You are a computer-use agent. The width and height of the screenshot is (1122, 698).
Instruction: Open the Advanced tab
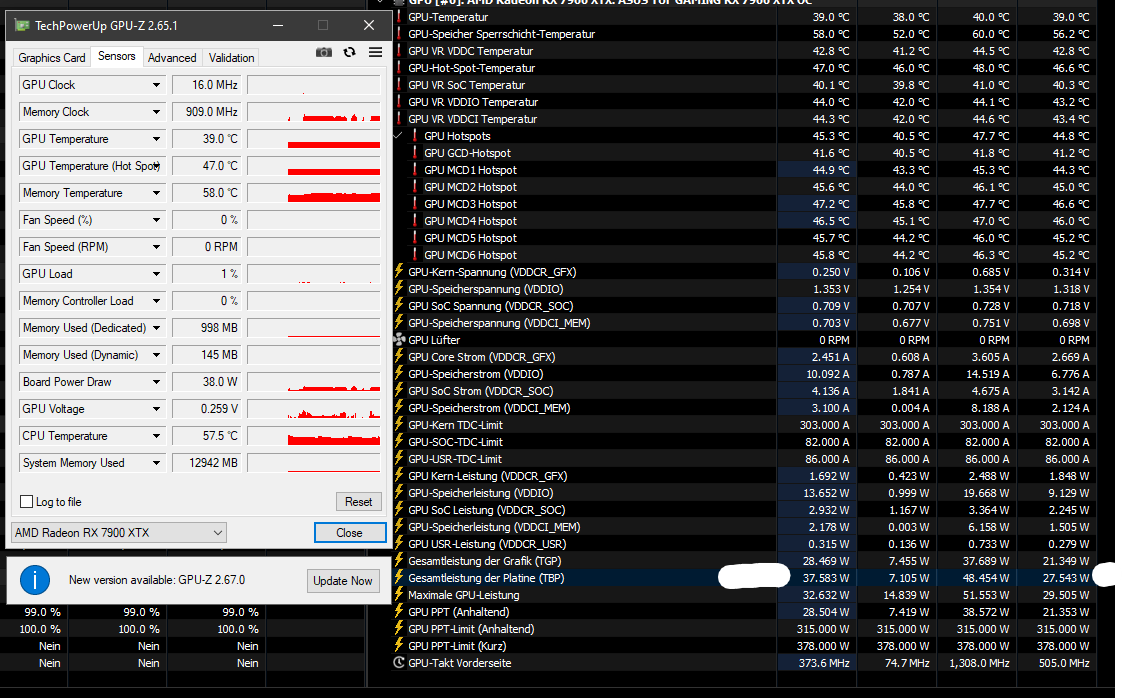(172, 58)
